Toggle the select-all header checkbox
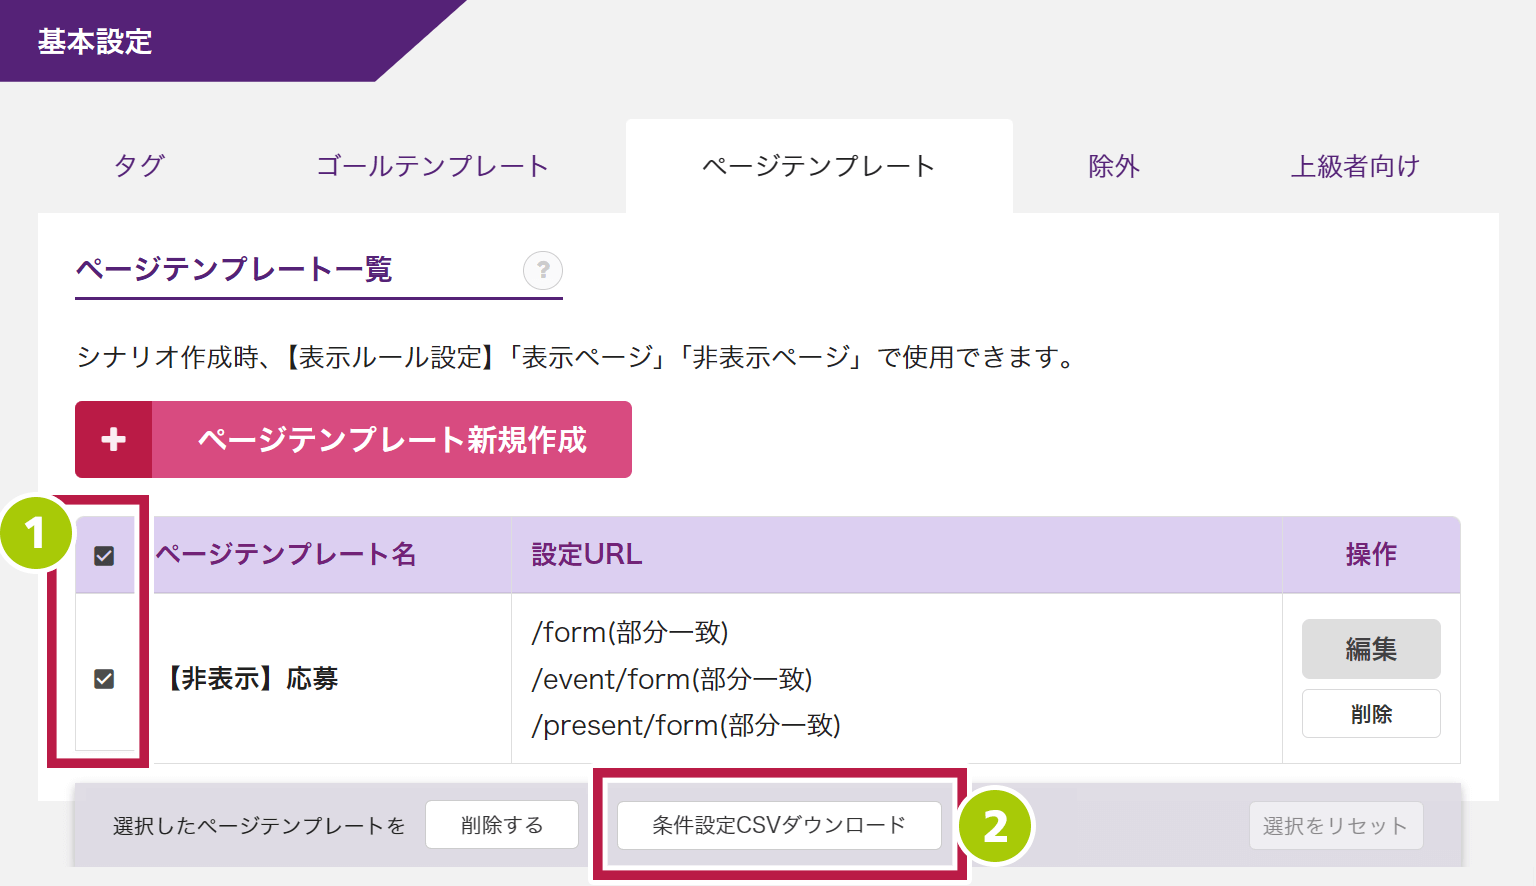Viewport: 1536px width, 886px height. tap(104, 556)
